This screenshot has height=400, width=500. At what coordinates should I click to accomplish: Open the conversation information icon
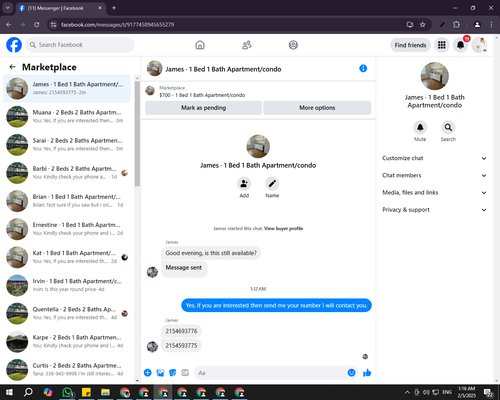[363, 68]
